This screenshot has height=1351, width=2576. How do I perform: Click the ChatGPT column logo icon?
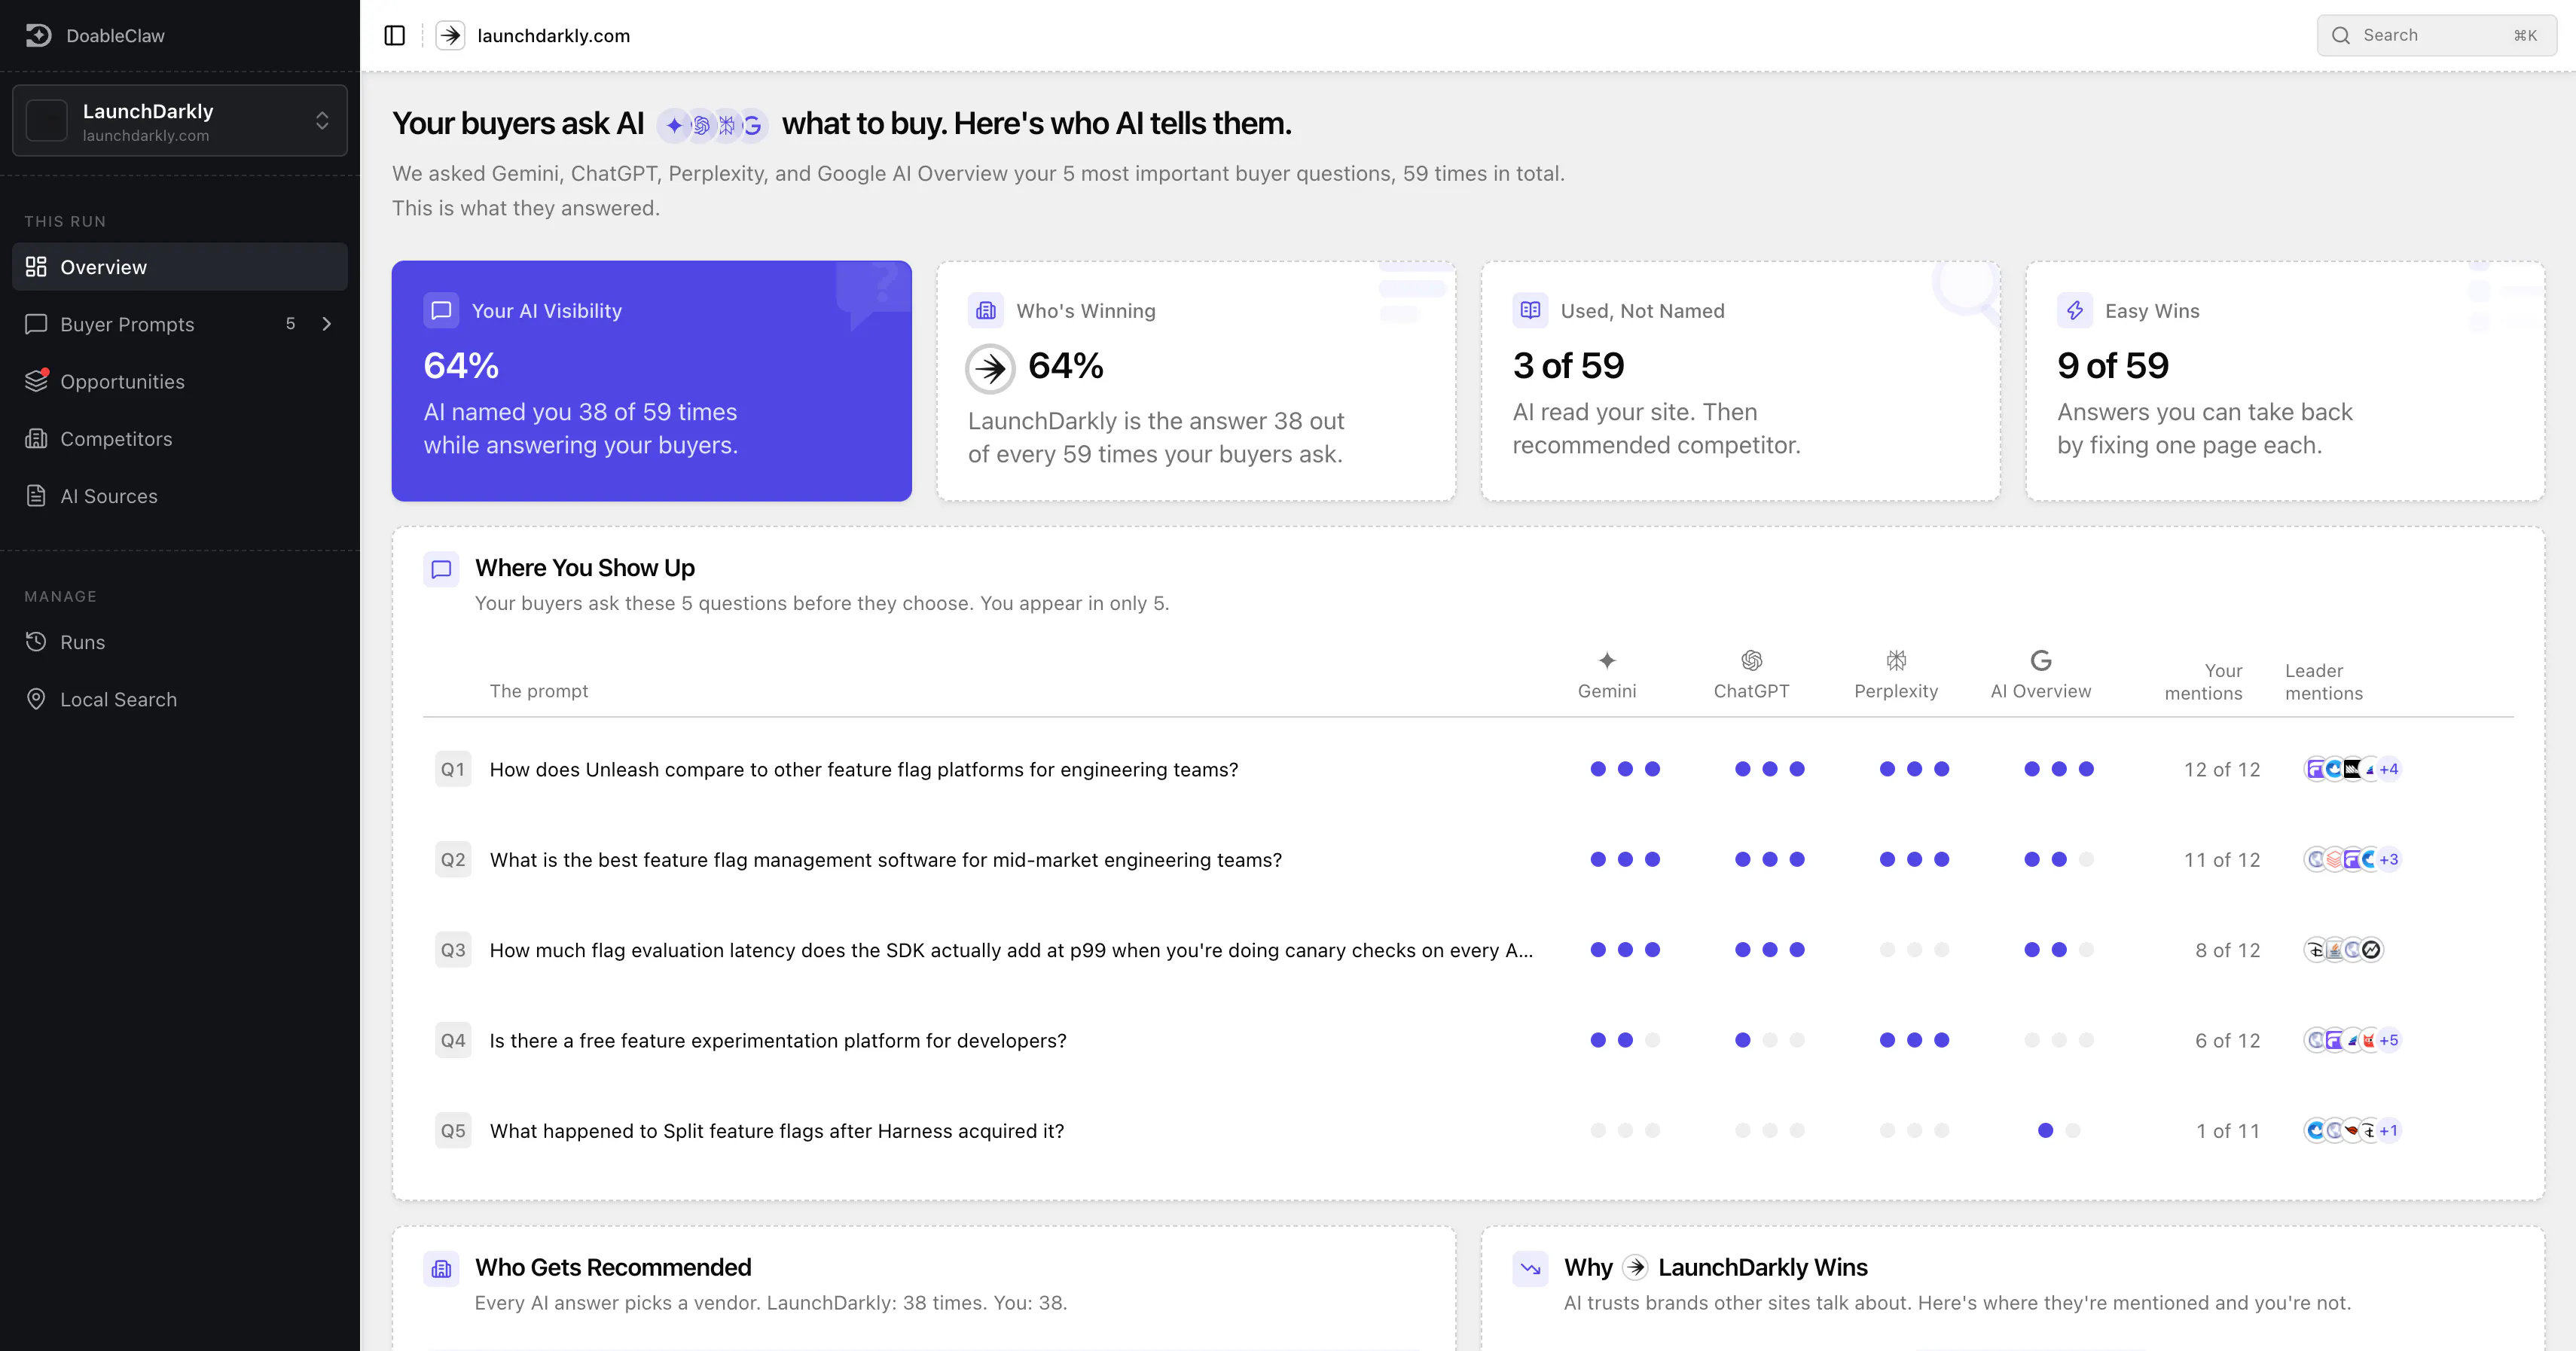pos(1751,660)
